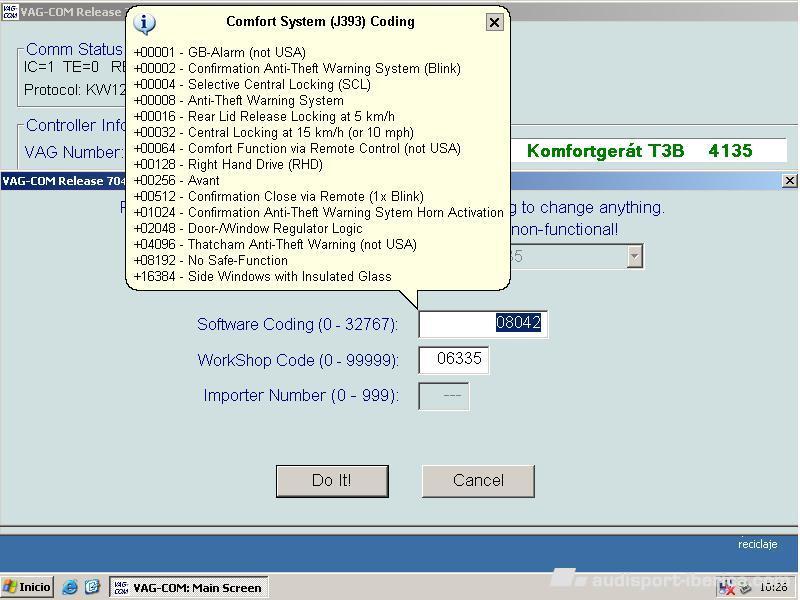800x600 pixels.
Task: Focus the Software Coding input field
Action: coord(483,323)
